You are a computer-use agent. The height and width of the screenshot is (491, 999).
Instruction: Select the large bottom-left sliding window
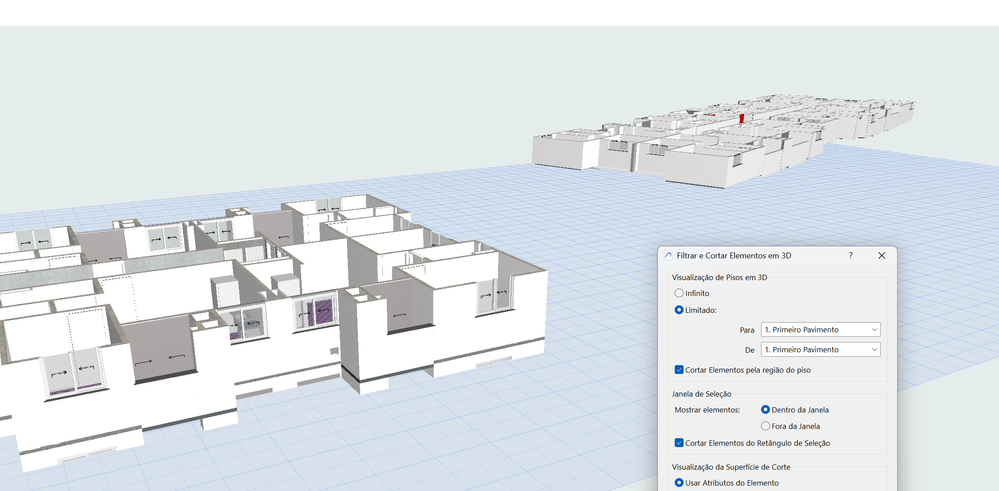click(70, 372)
